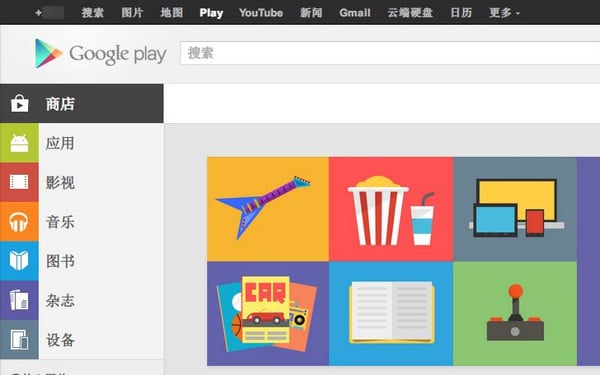Screen dimensions: 600x375
Task: Open Gmail from the top navigation bar
Action: point(355,13)
